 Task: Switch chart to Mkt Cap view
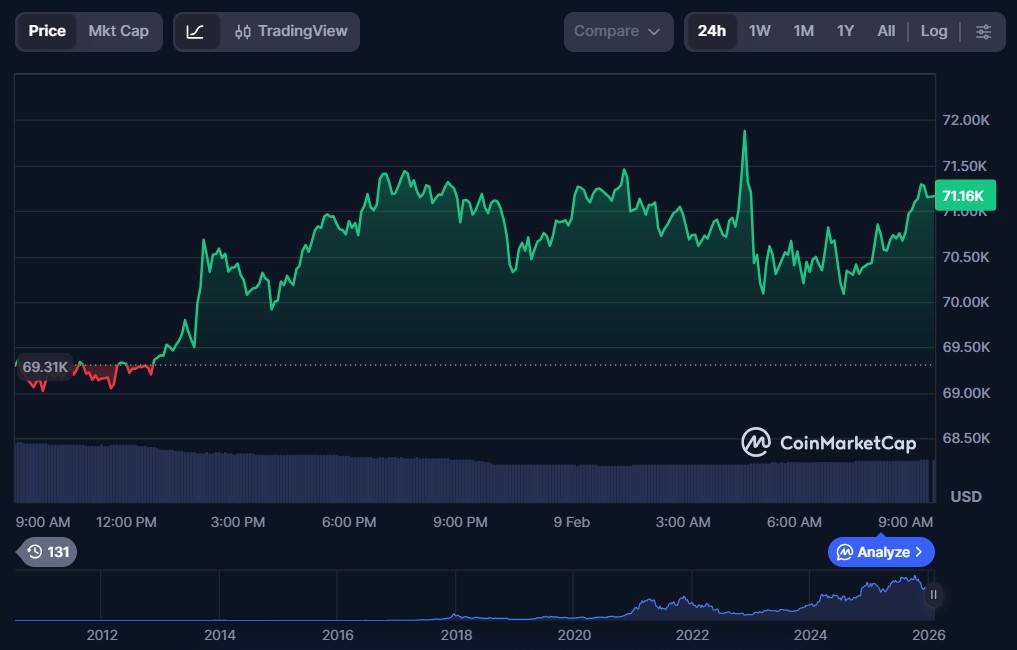[x=118, y=32]
